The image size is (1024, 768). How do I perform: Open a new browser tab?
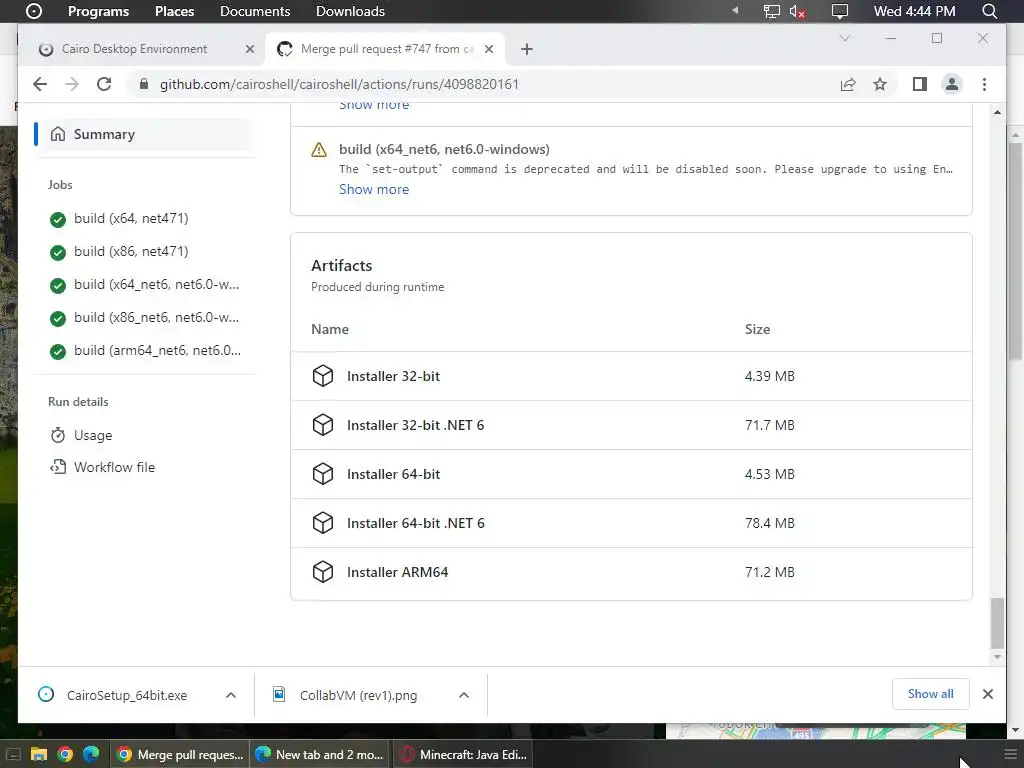(526, 49)
